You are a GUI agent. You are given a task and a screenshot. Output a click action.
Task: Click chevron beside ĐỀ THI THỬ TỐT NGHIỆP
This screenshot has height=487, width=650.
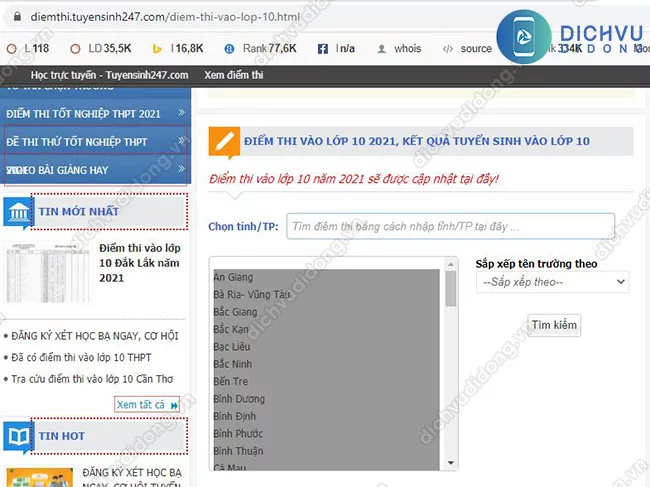181,141
